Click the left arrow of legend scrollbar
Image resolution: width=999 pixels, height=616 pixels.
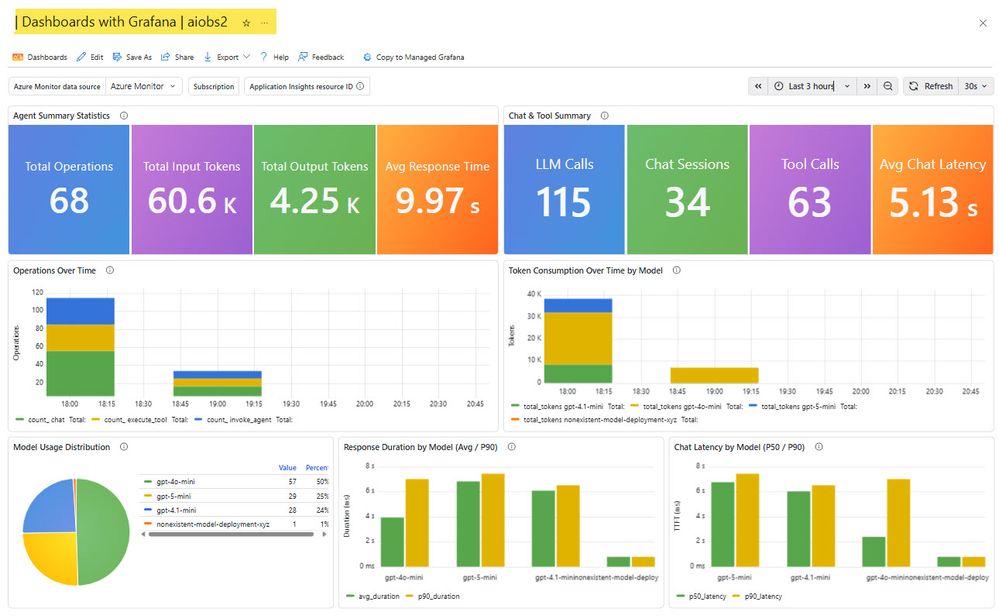coord(143,534)
